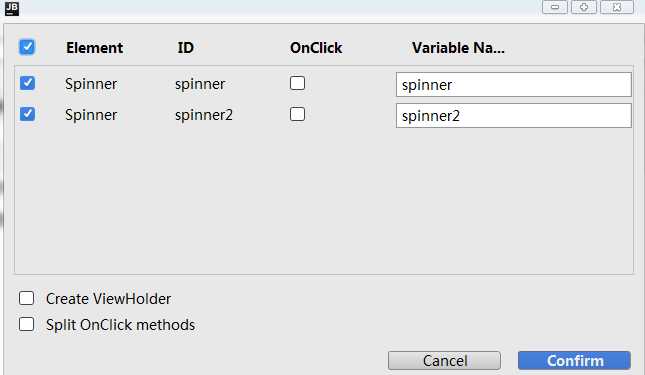645x375 pixels.
Task: Click the OnClick column header
Action: pyautogui.click(x=316, y=48)
